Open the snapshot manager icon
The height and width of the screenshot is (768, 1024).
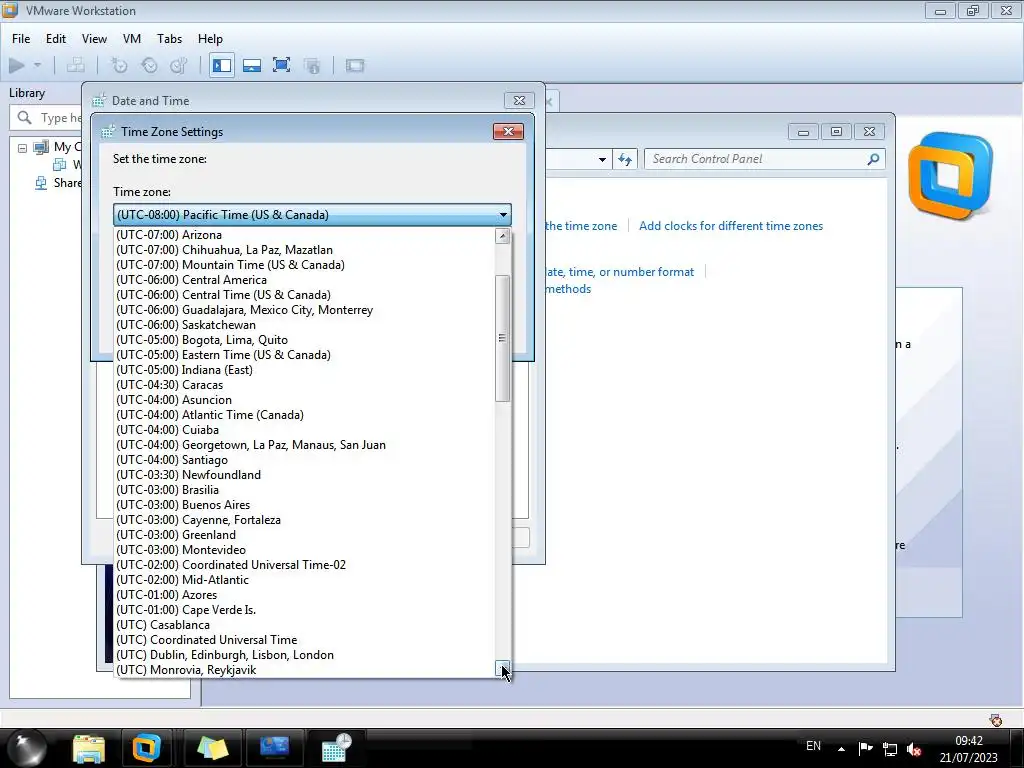(x=179, y=65)
